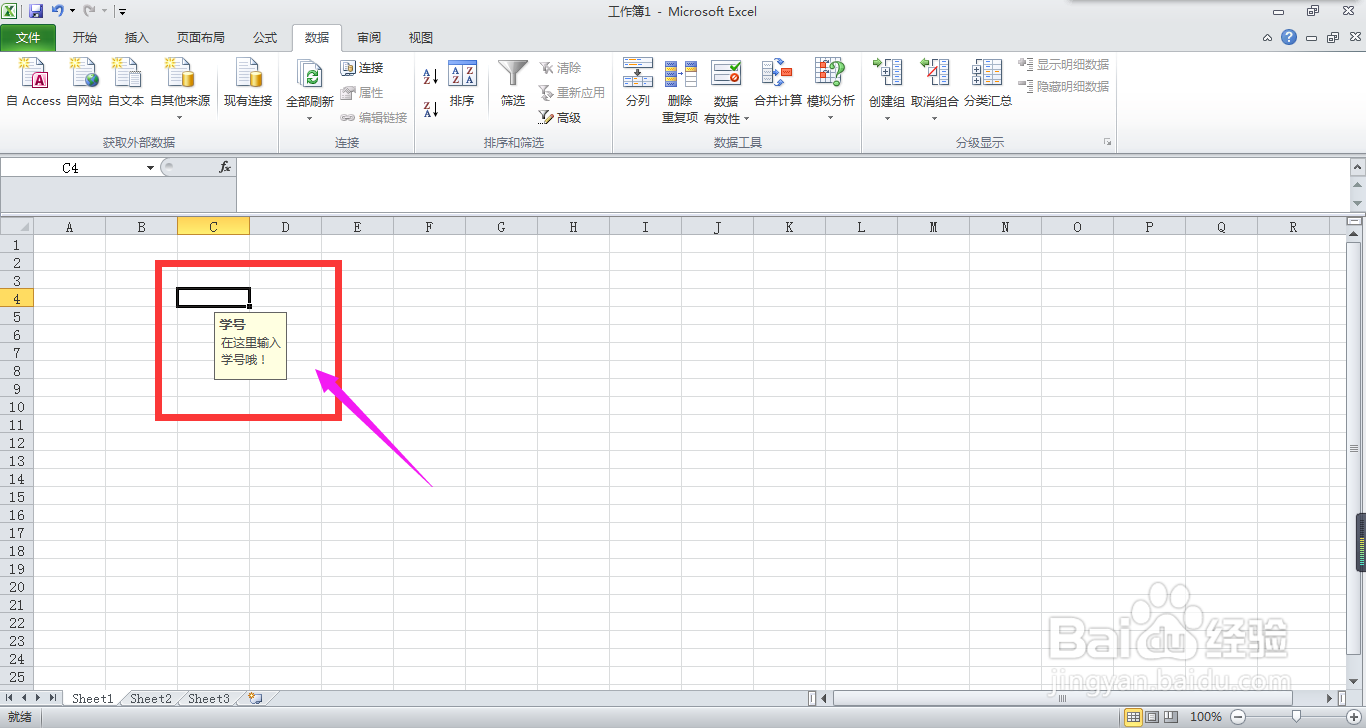Click 显示明细数据 to show detail

[x=1063, y=64]
